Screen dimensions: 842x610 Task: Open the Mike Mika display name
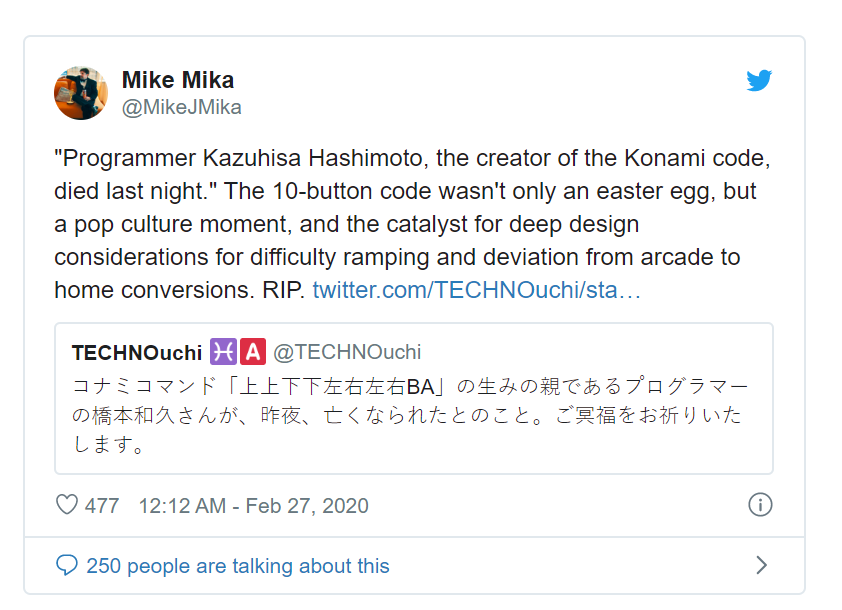(x=178, y=80)
